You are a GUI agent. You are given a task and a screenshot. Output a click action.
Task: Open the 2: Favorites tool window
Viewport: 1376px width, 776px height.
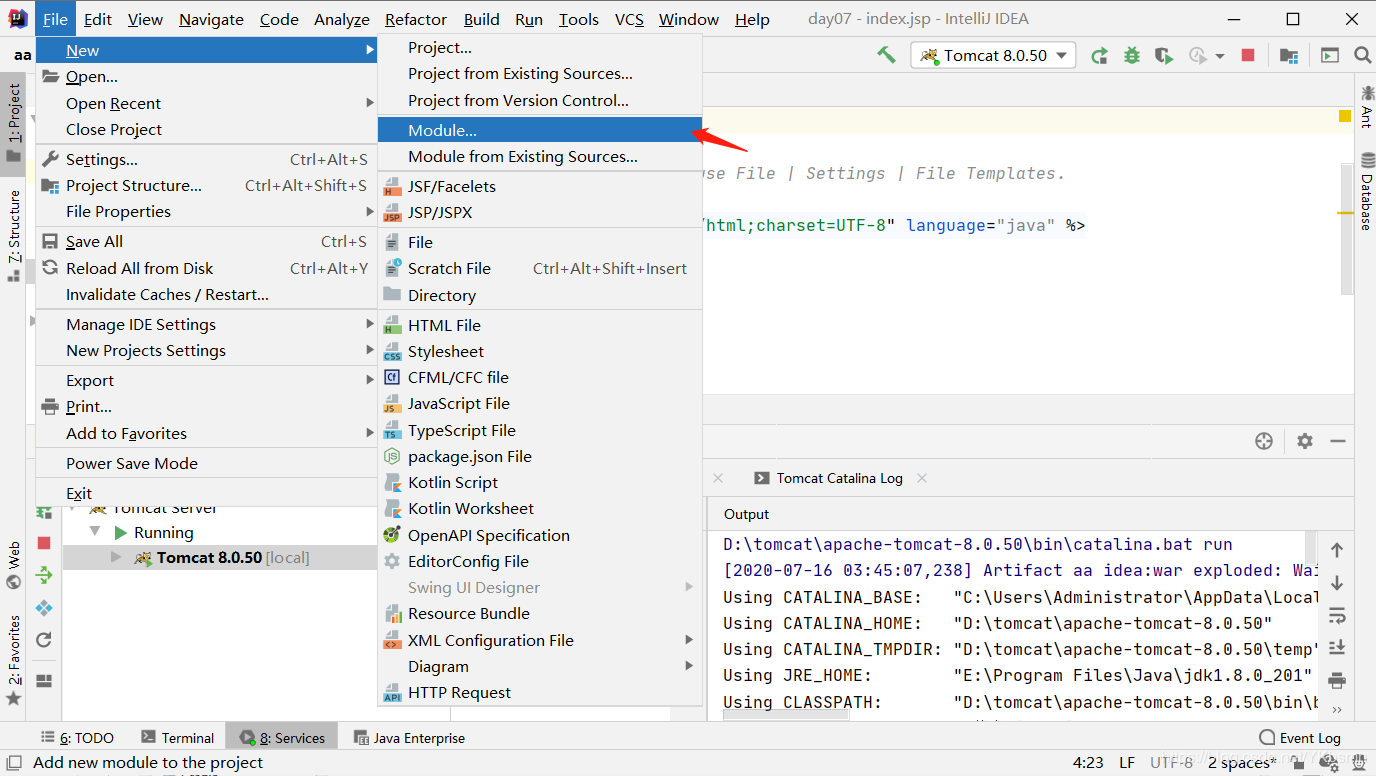click(x=14, y=660)
